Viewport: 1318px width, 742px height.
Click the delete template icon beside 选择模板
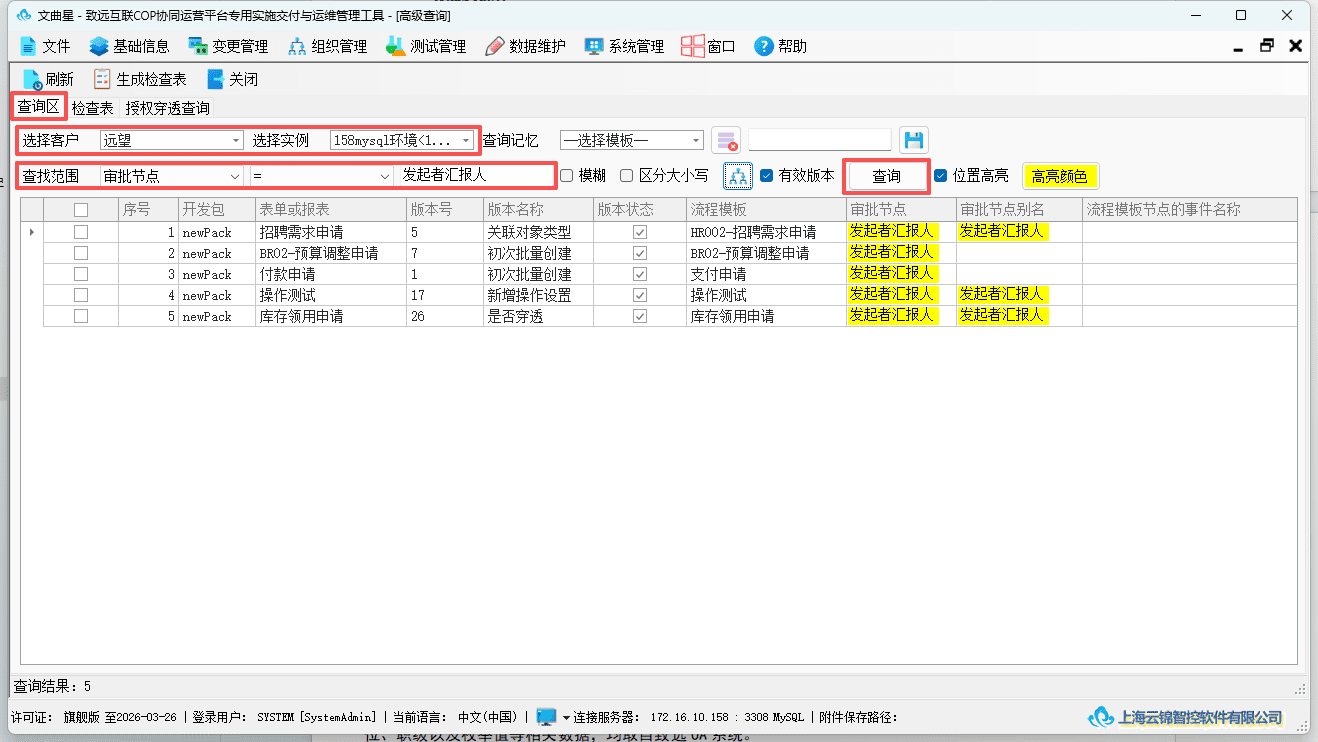coord(727,140)
